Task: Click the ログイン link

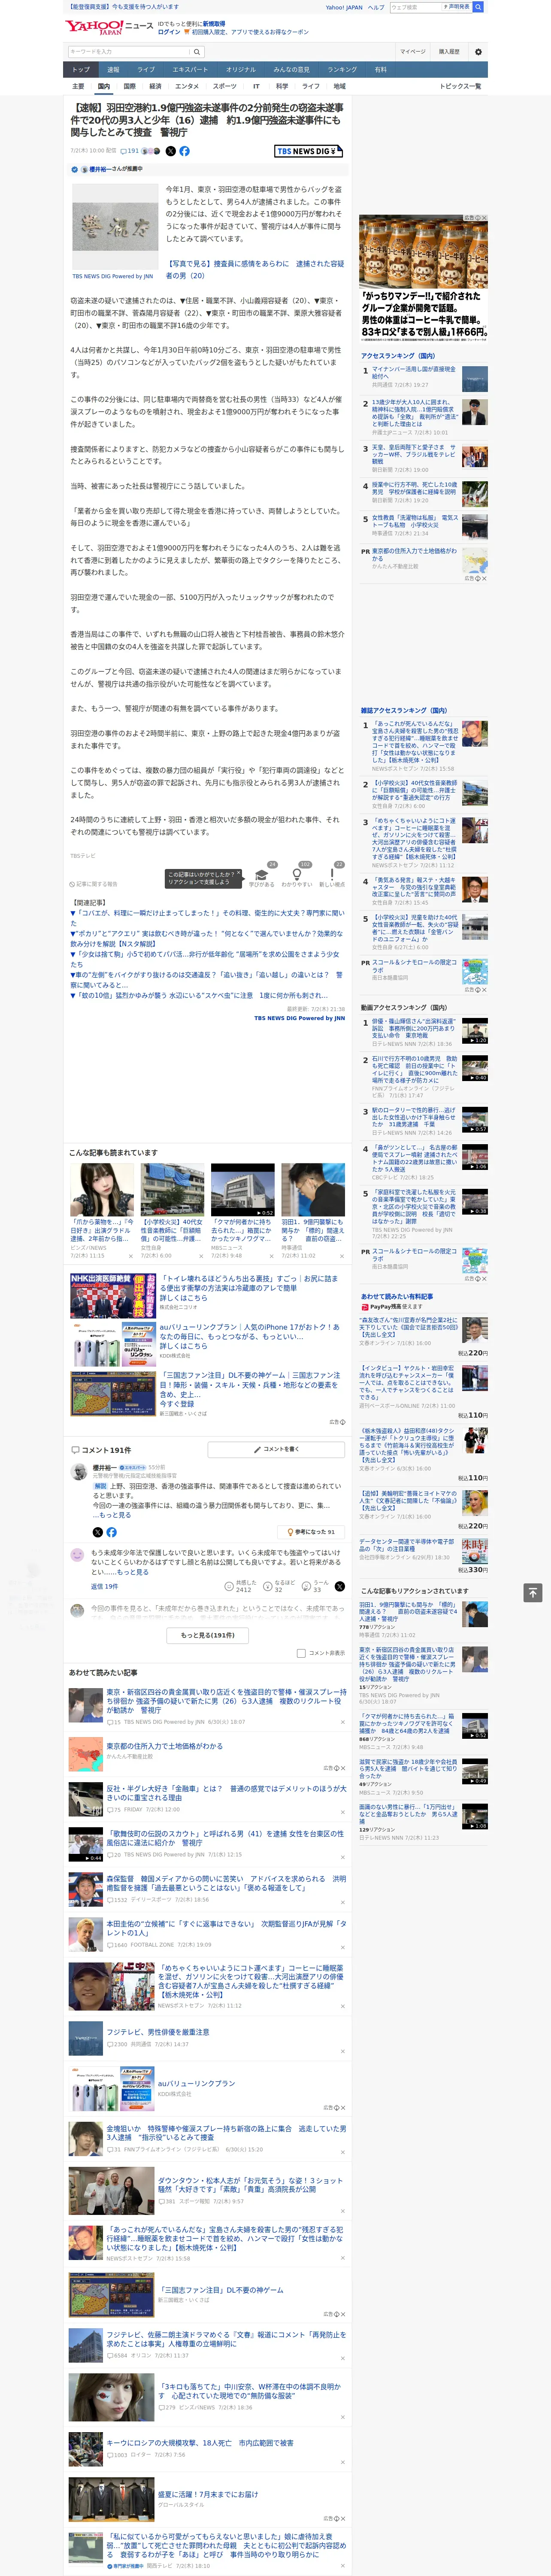Action: point(169,32)
